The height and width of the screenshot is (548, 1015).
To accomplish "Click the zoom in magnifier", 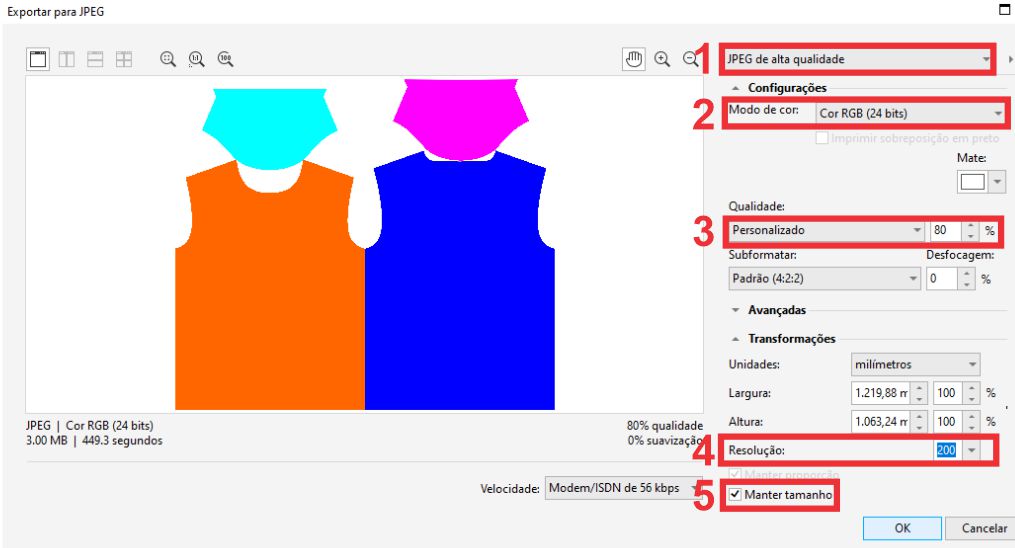I will (x=662, y=60).
